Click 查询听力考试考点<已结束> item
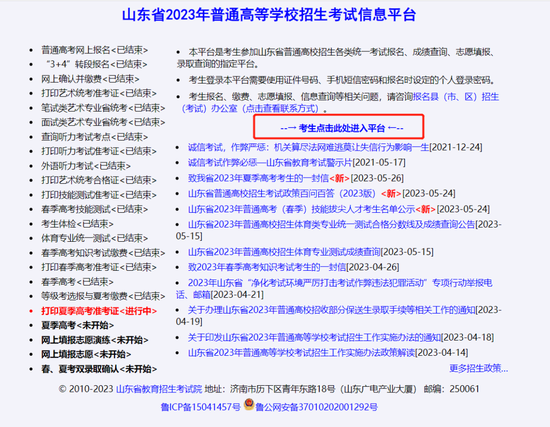Screen dimensions: 550x427 (x=94, y=137)
